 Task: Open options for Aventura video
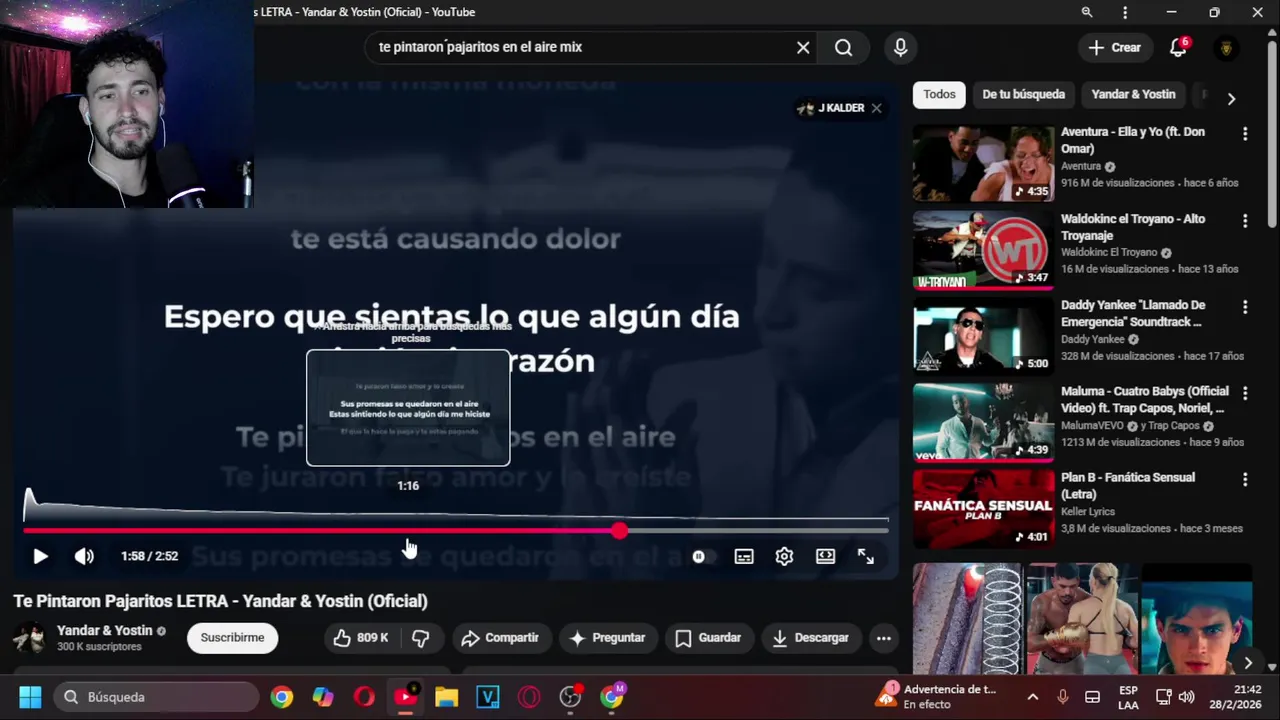coord(1245,133)
